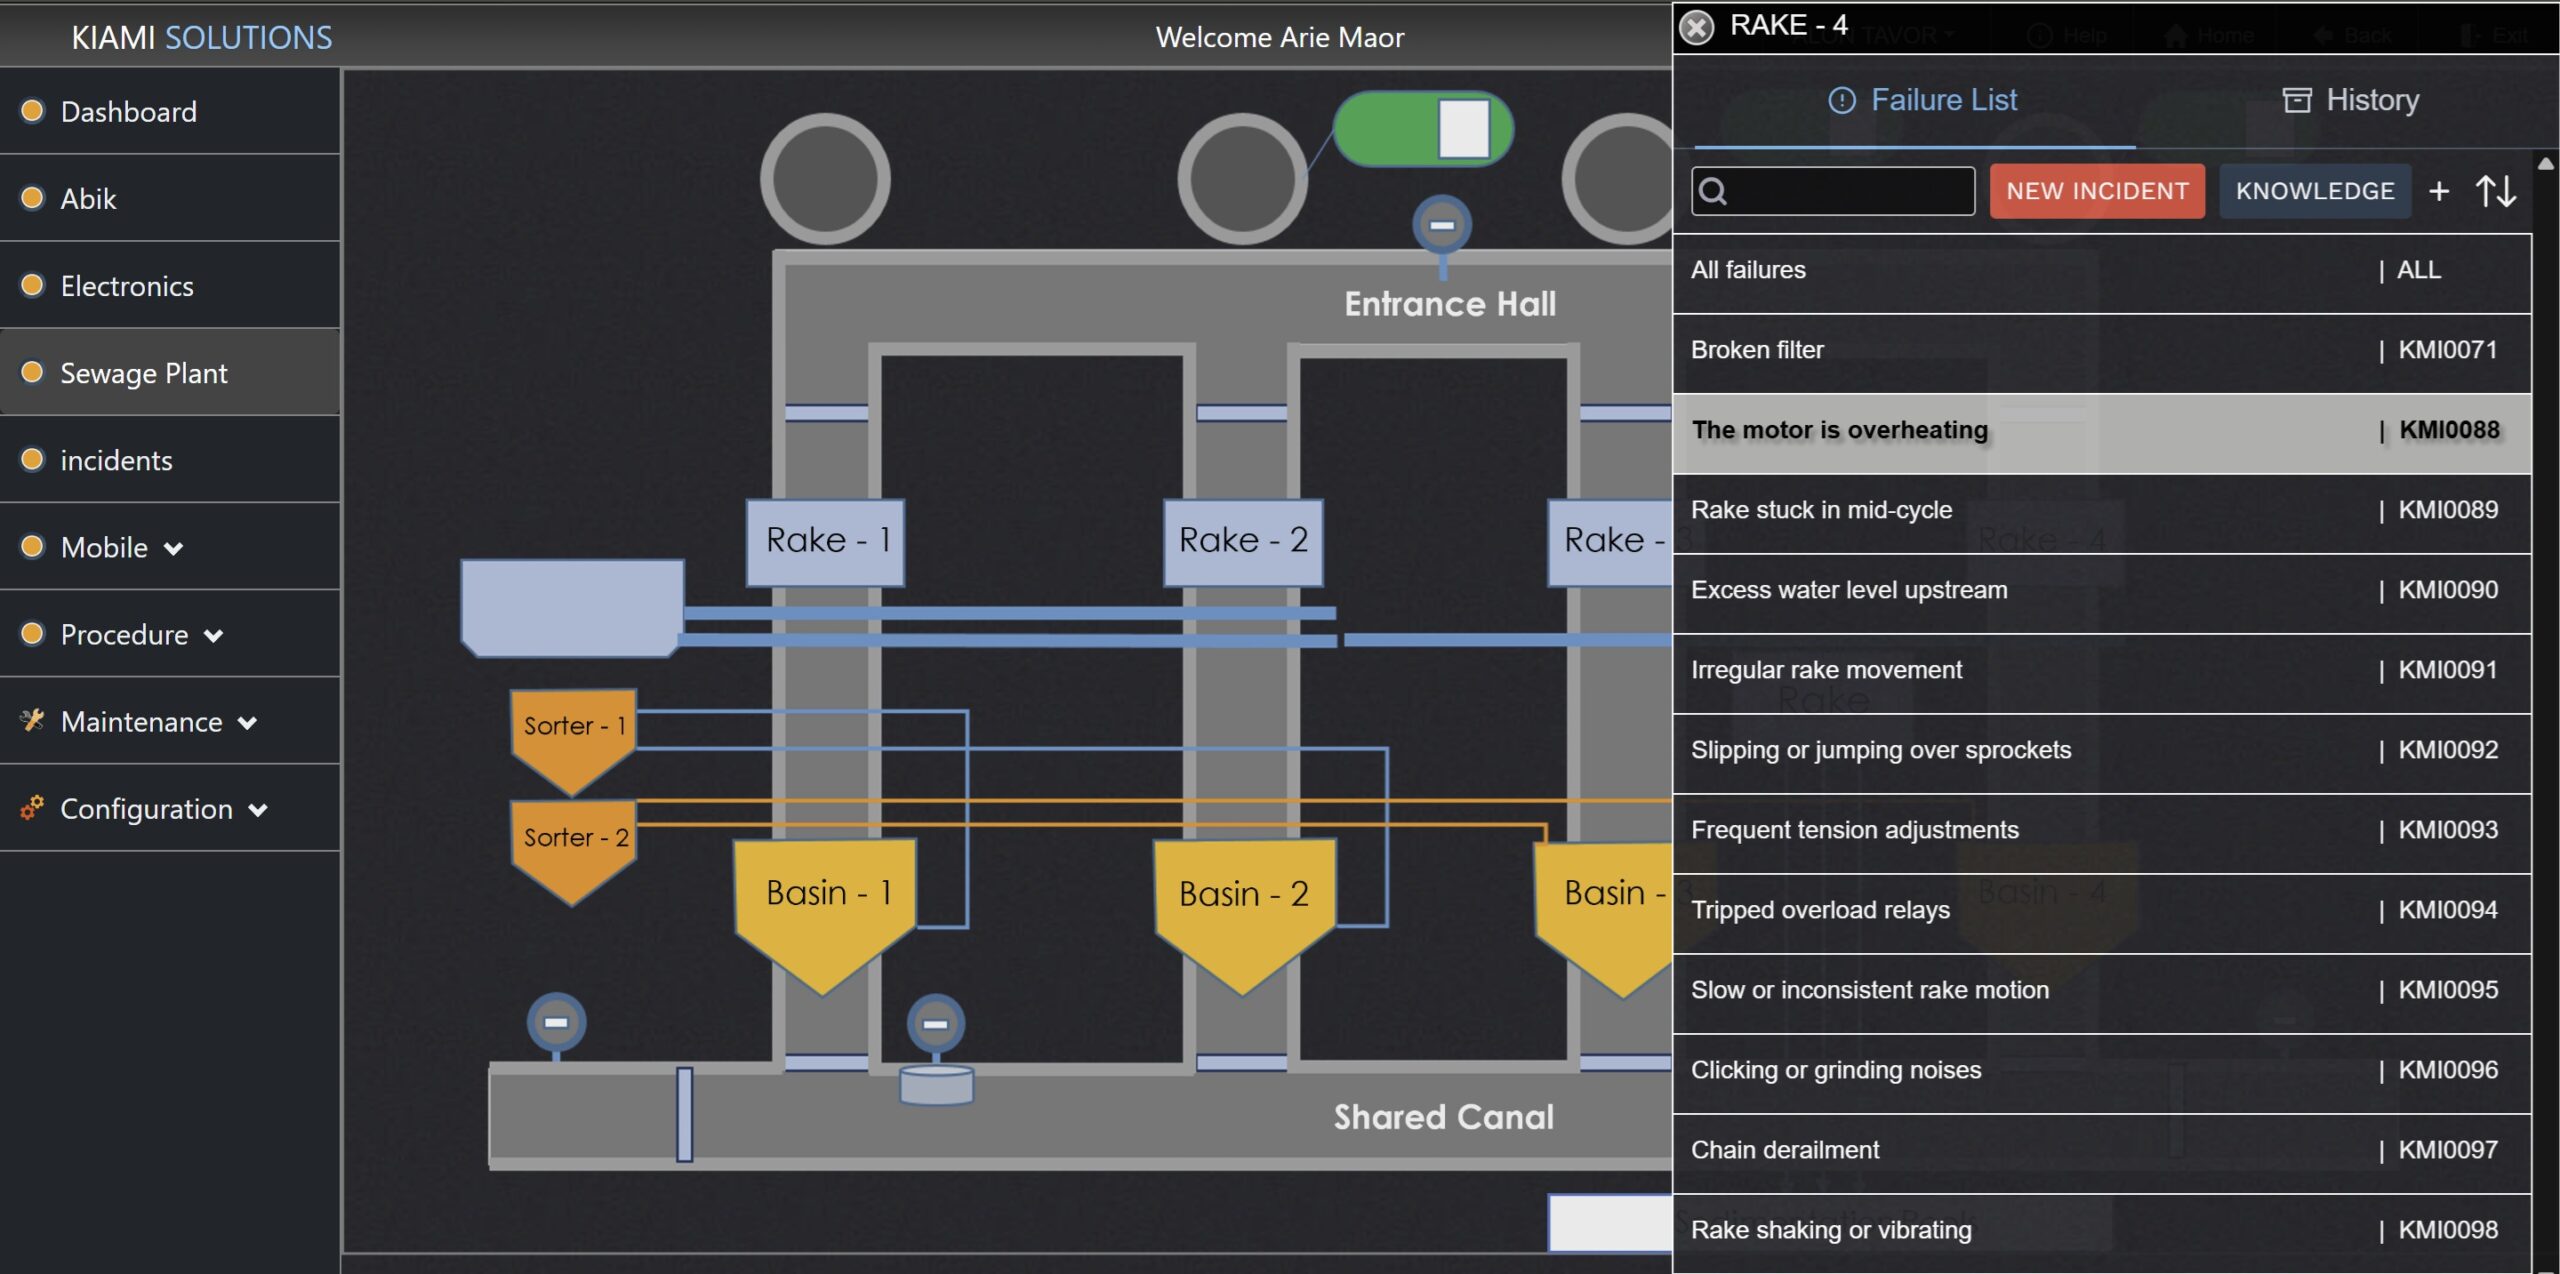Click the Rake - 1 node
Image resolution: width=2560 pixels, height=1274 pixels.
(826, 541)
